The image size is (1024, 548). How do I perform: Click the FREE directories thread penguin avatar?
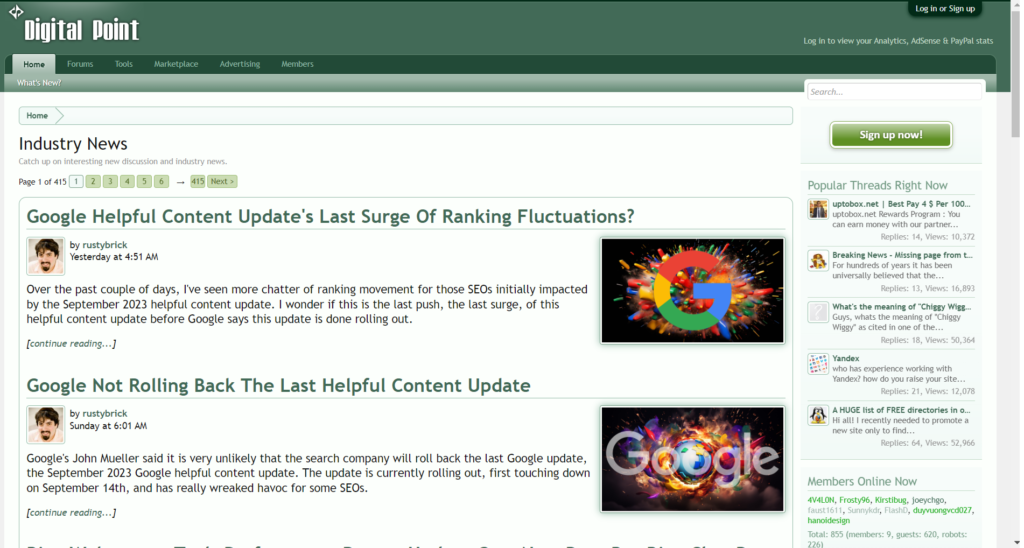(x=818, y=415)
